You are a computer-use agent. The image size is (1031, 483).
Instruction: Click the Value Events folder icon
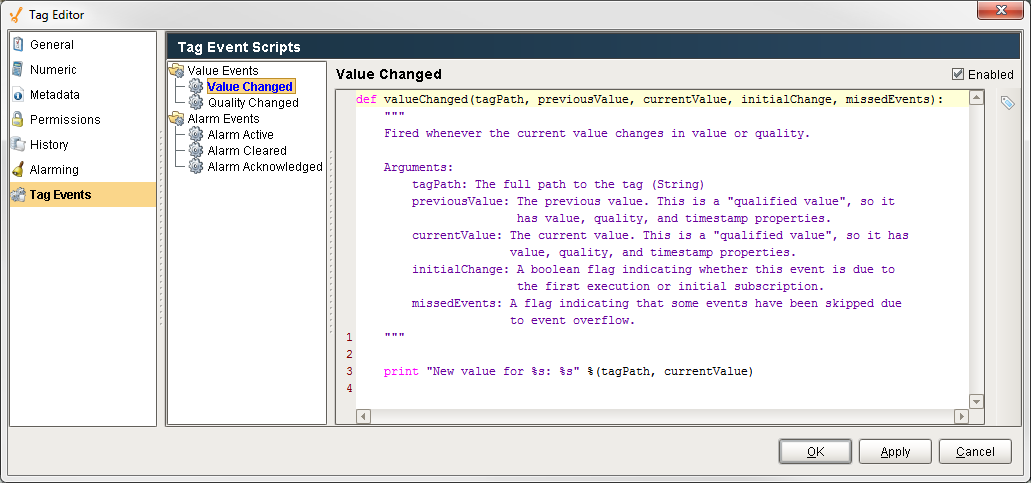(176, 70)
